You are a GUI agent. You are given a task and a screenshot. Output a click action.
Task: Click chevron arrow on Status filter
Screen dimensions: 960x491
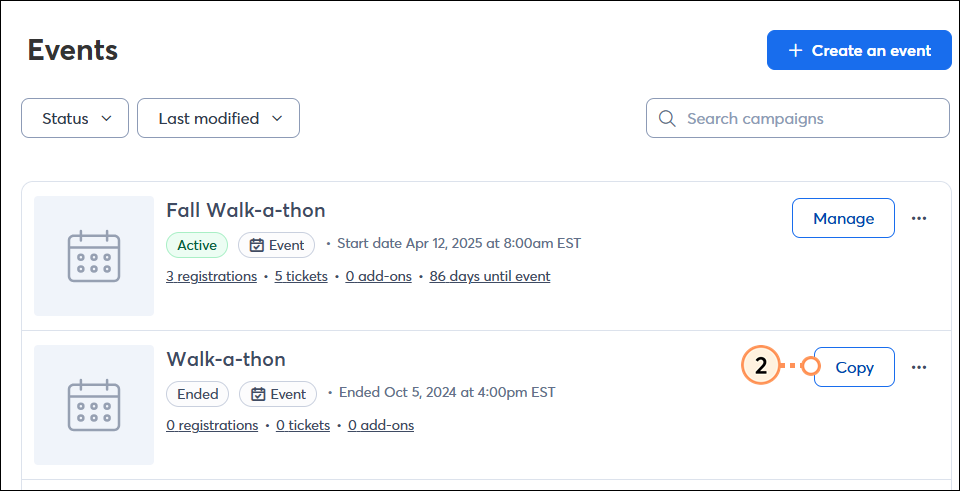(x=106, y=118)
